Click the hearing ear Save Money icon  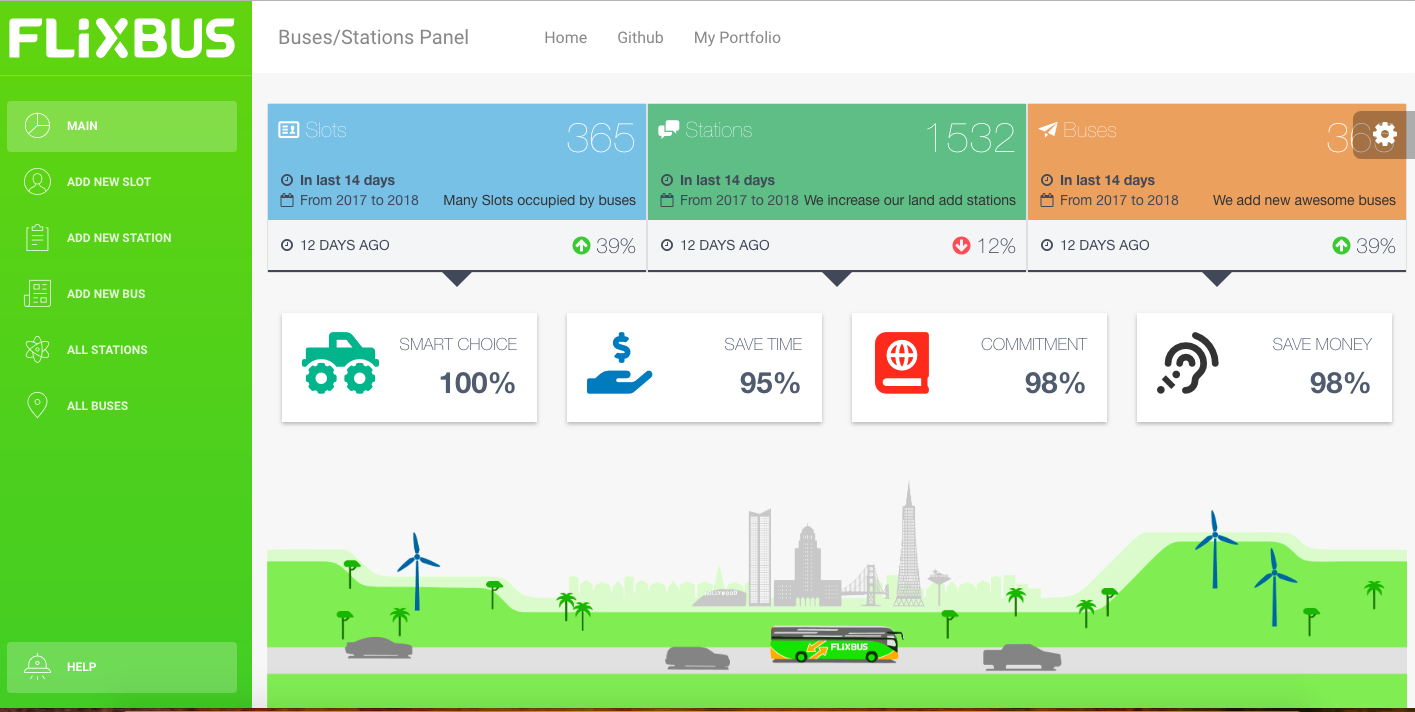tap(1188, 363)
